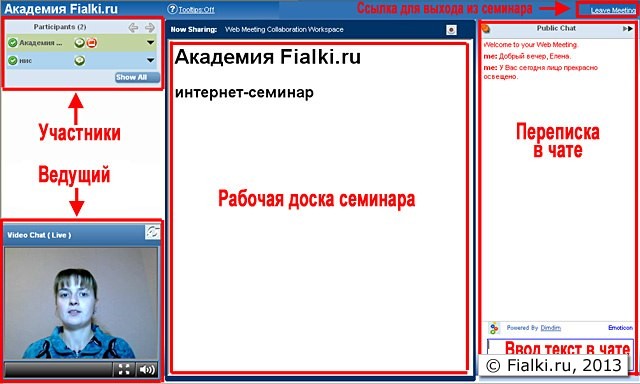Click green checkmark icon beside Академия participant
Viewport: 640px width, 384px height.
coord(13,42)
